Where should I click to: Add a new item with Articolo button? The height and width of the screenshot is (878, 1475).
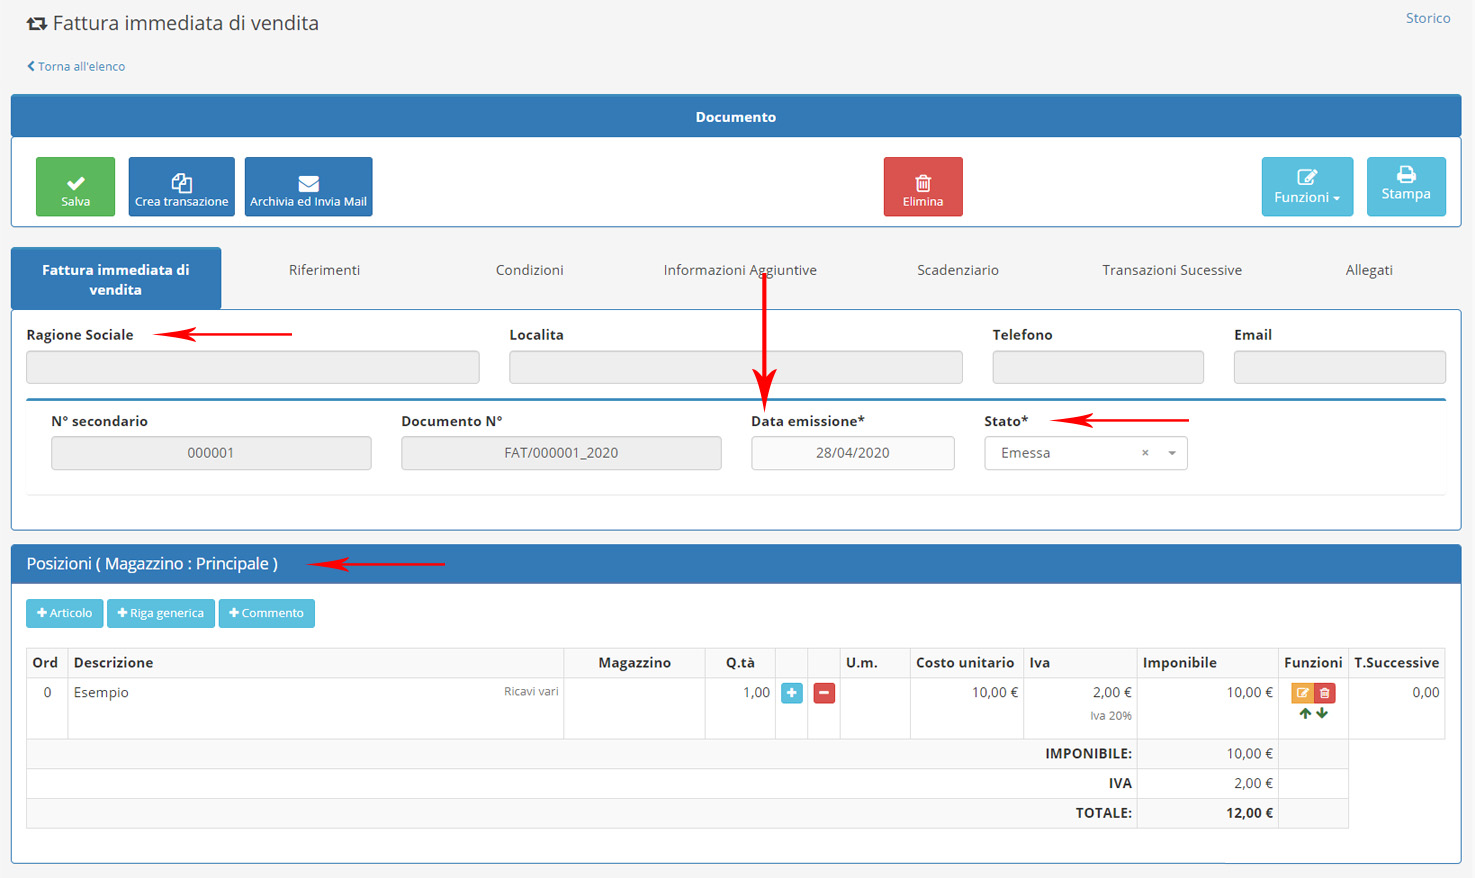point(64,613)
